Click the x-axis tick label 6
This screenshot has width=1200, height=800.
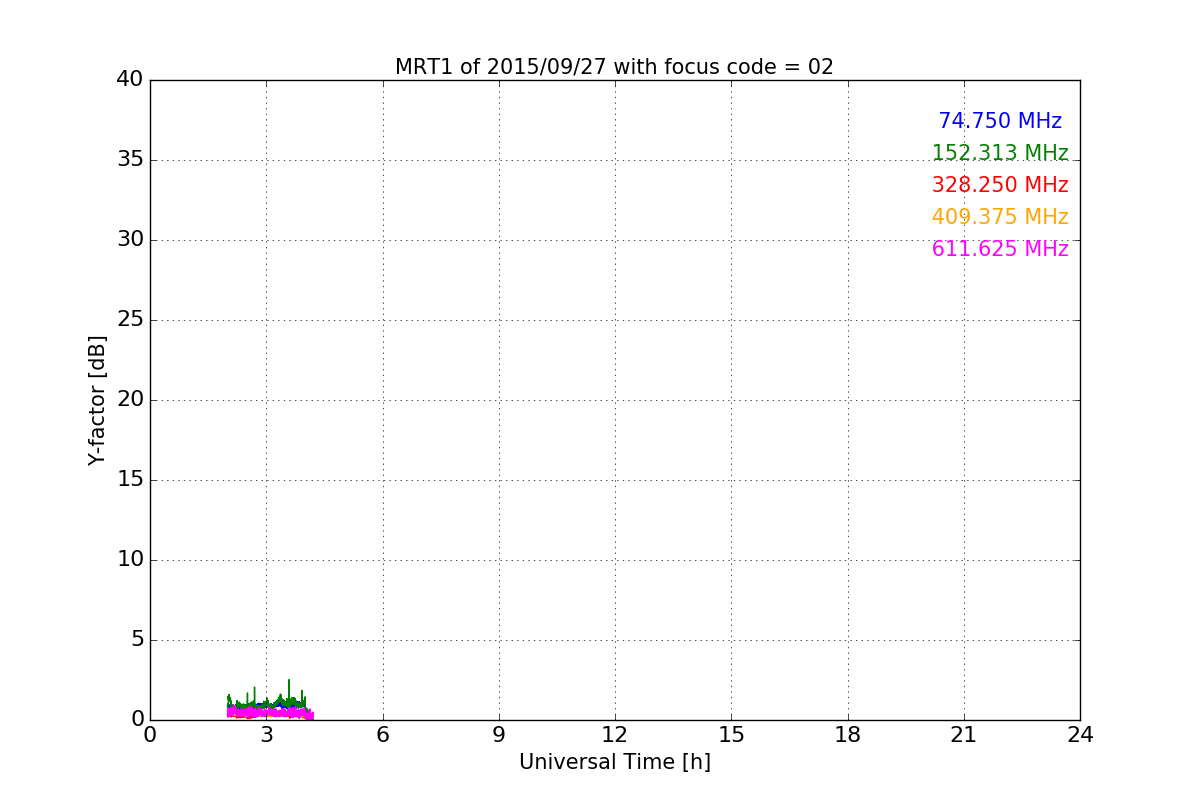[383, 735]
